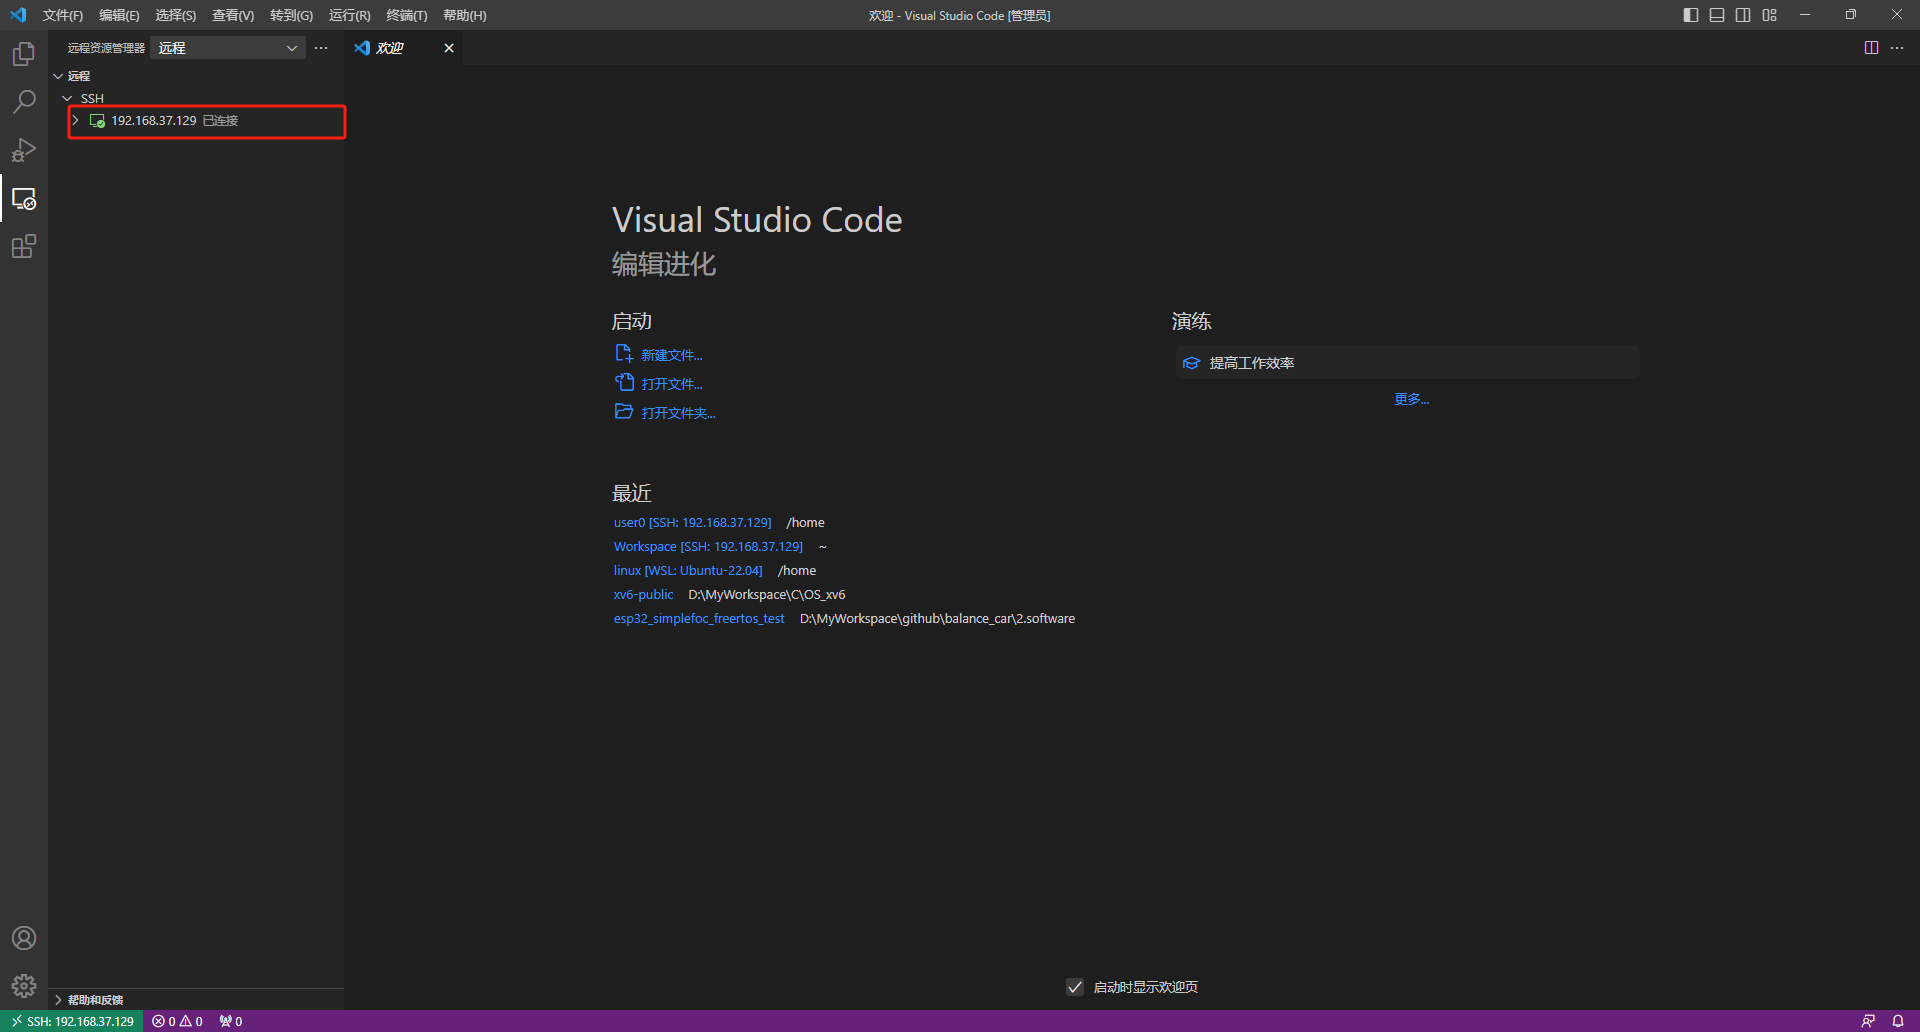Open the Explorer view in activity bar

pos(24,54)
